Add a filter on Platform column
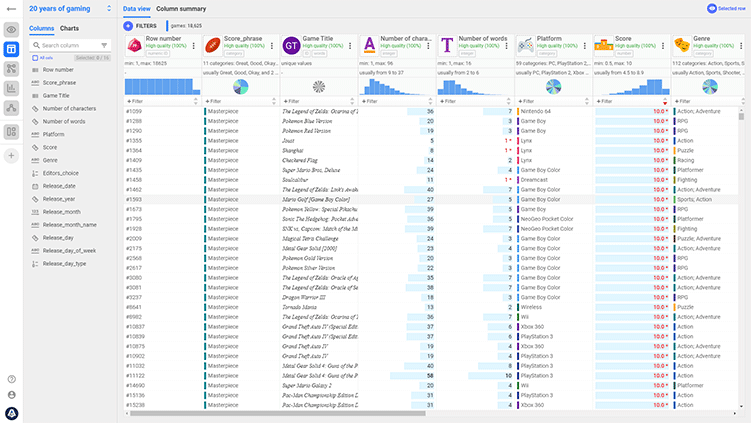This screenshot has width=751, height=423. pyautogui.click(x=526, y=101)
